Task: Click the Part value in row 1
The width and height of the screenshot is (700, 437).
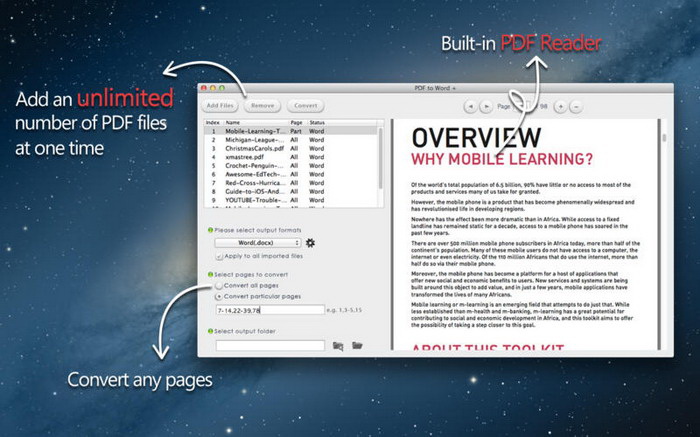Action: [296, 131]
